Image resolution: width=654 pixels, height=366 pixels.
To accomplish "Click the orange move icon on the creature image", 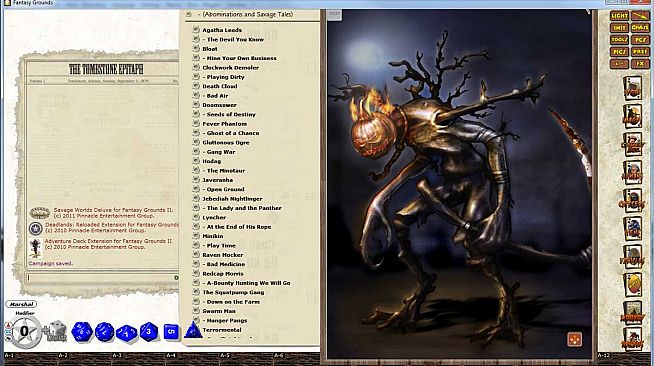I will pos(574,339).
